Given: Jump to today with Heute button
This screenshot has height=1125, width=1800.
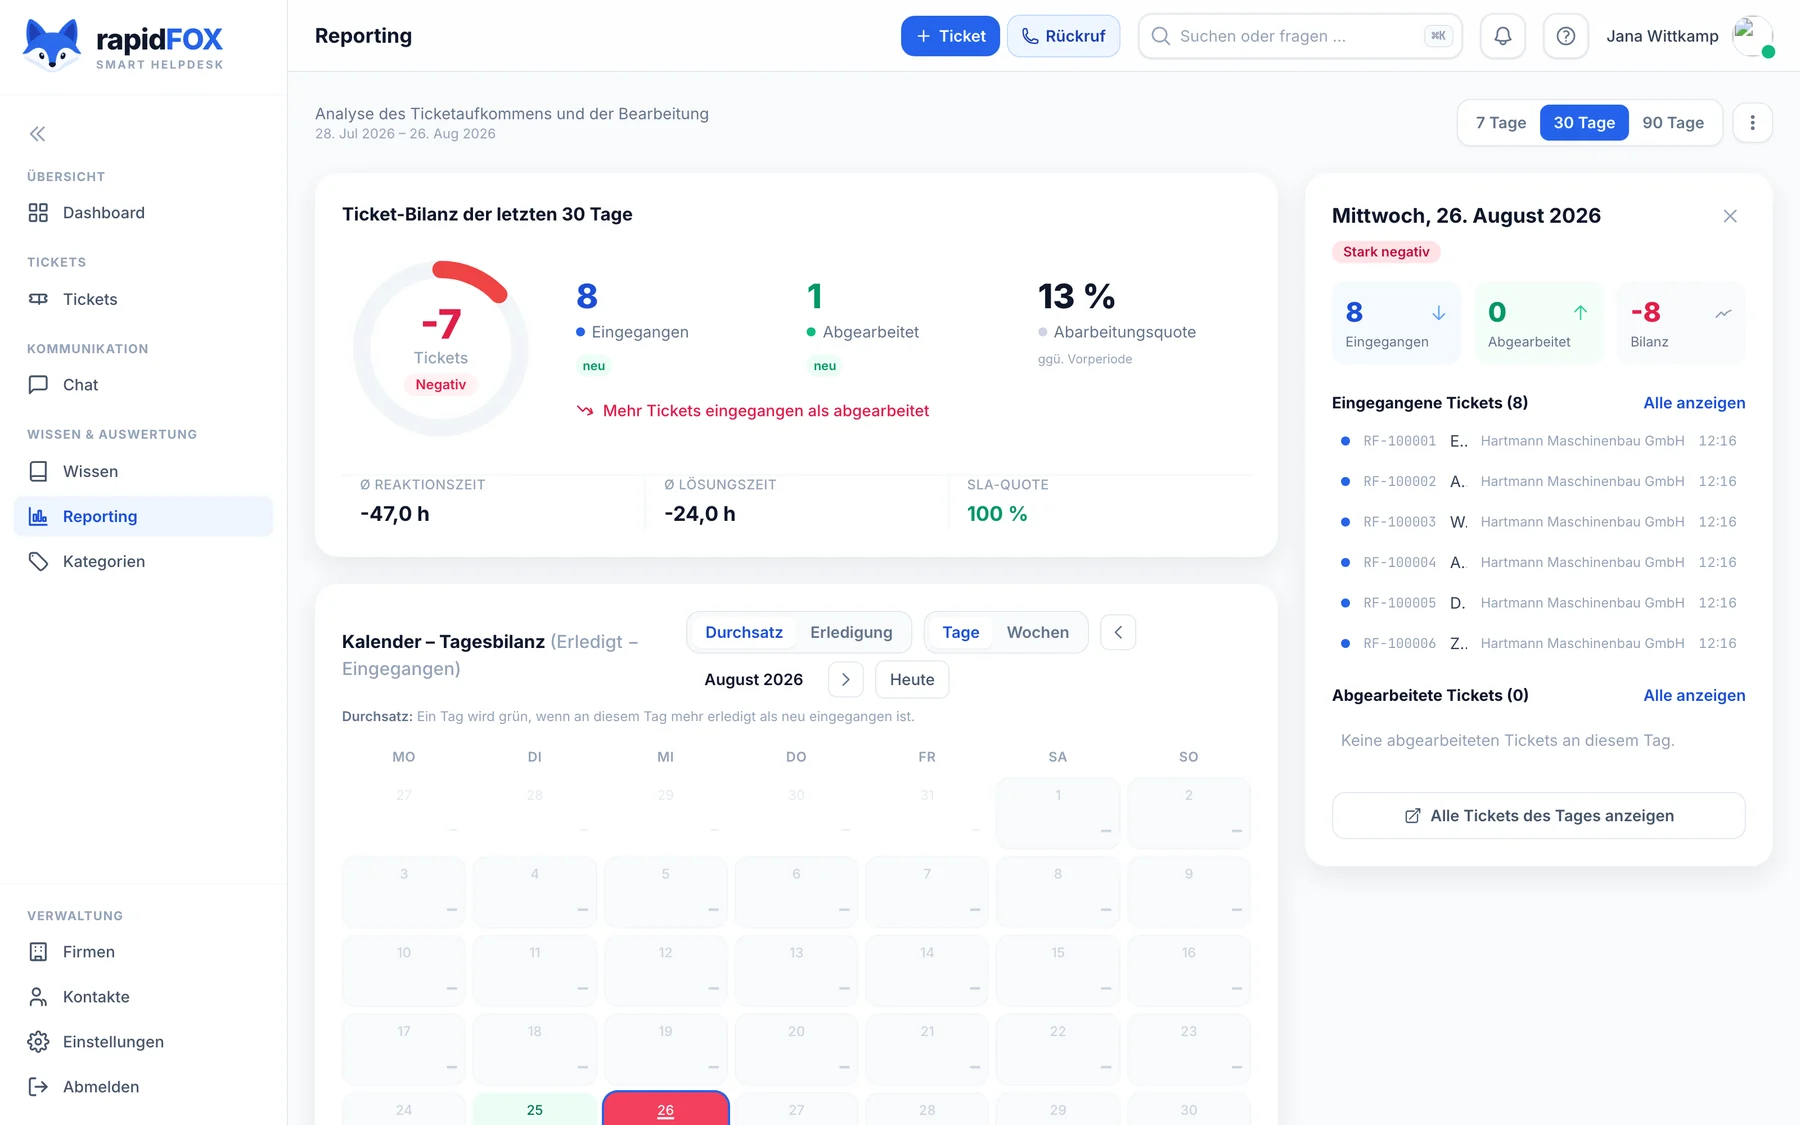Looking at the screenshot, I should tap(912, 680).
